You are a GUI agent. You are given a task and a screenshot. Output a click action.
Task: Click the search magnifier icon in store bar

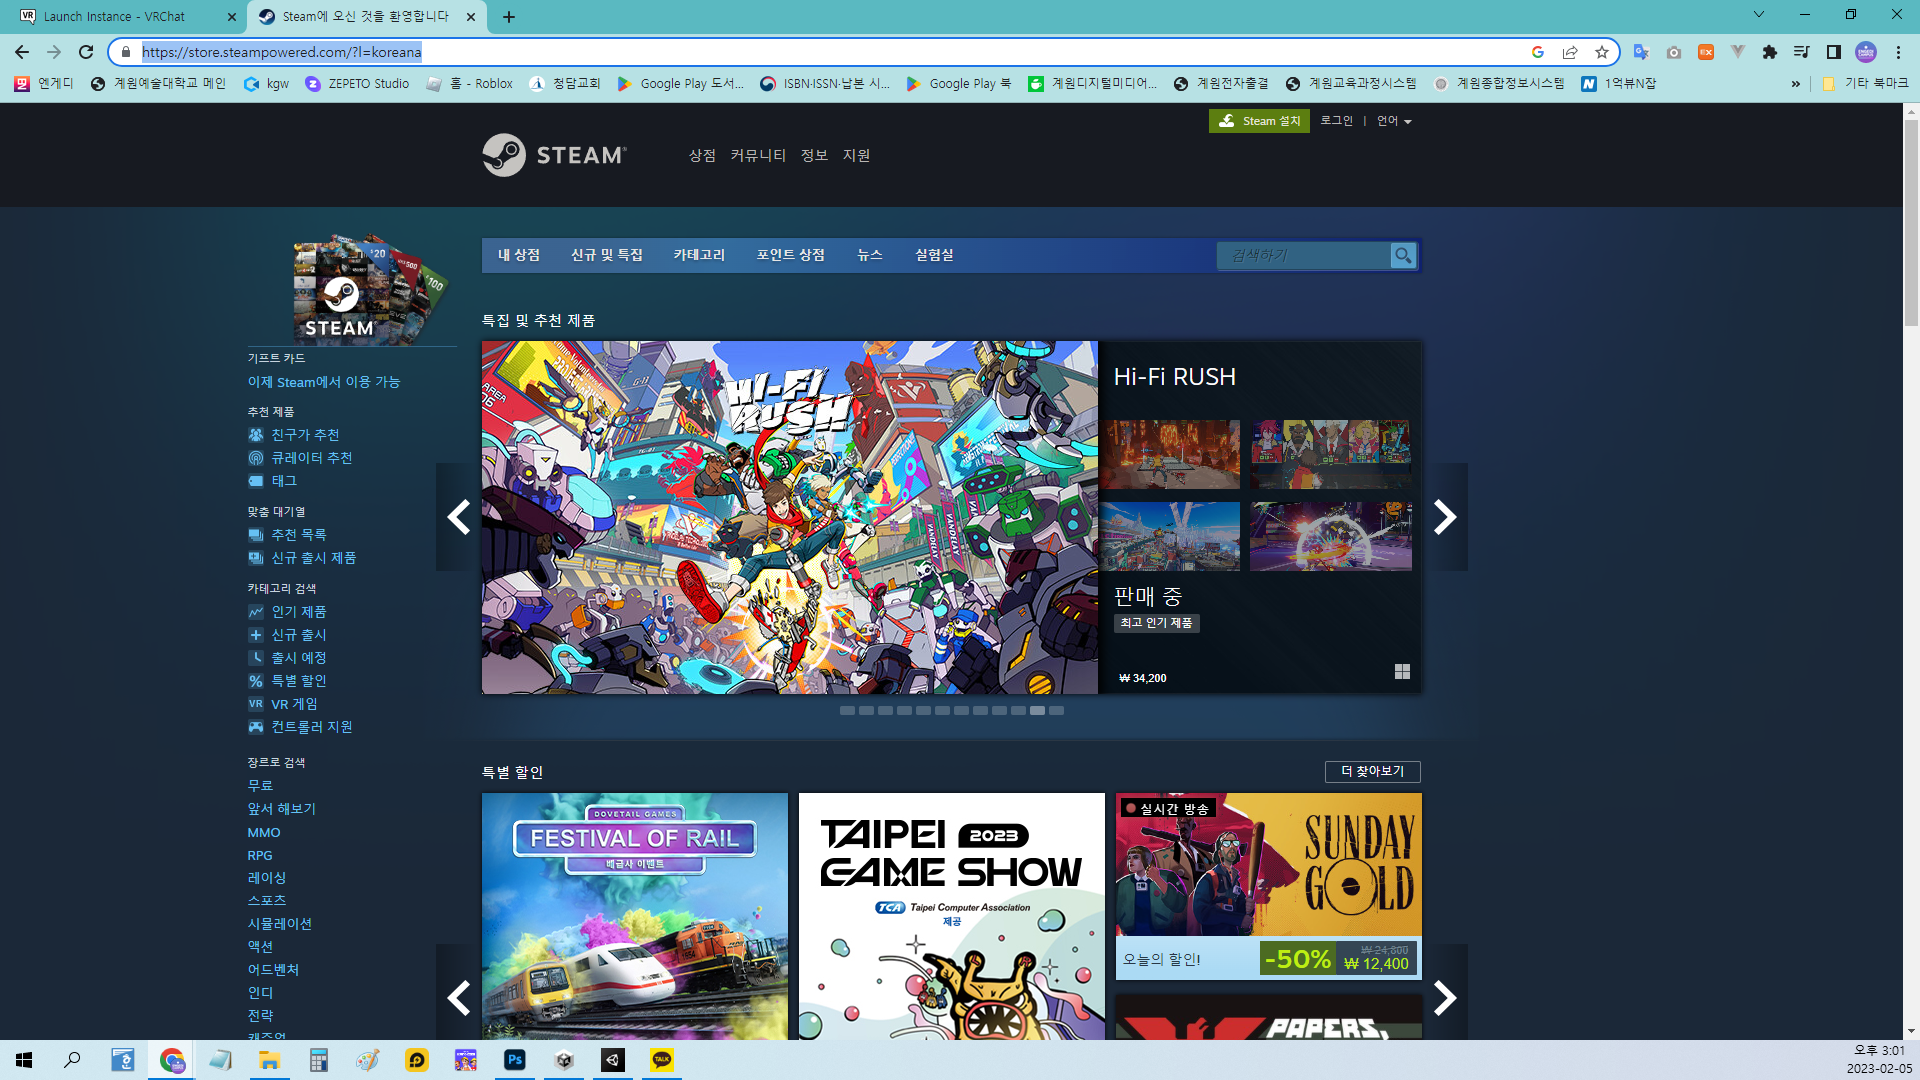(1403, 256)
